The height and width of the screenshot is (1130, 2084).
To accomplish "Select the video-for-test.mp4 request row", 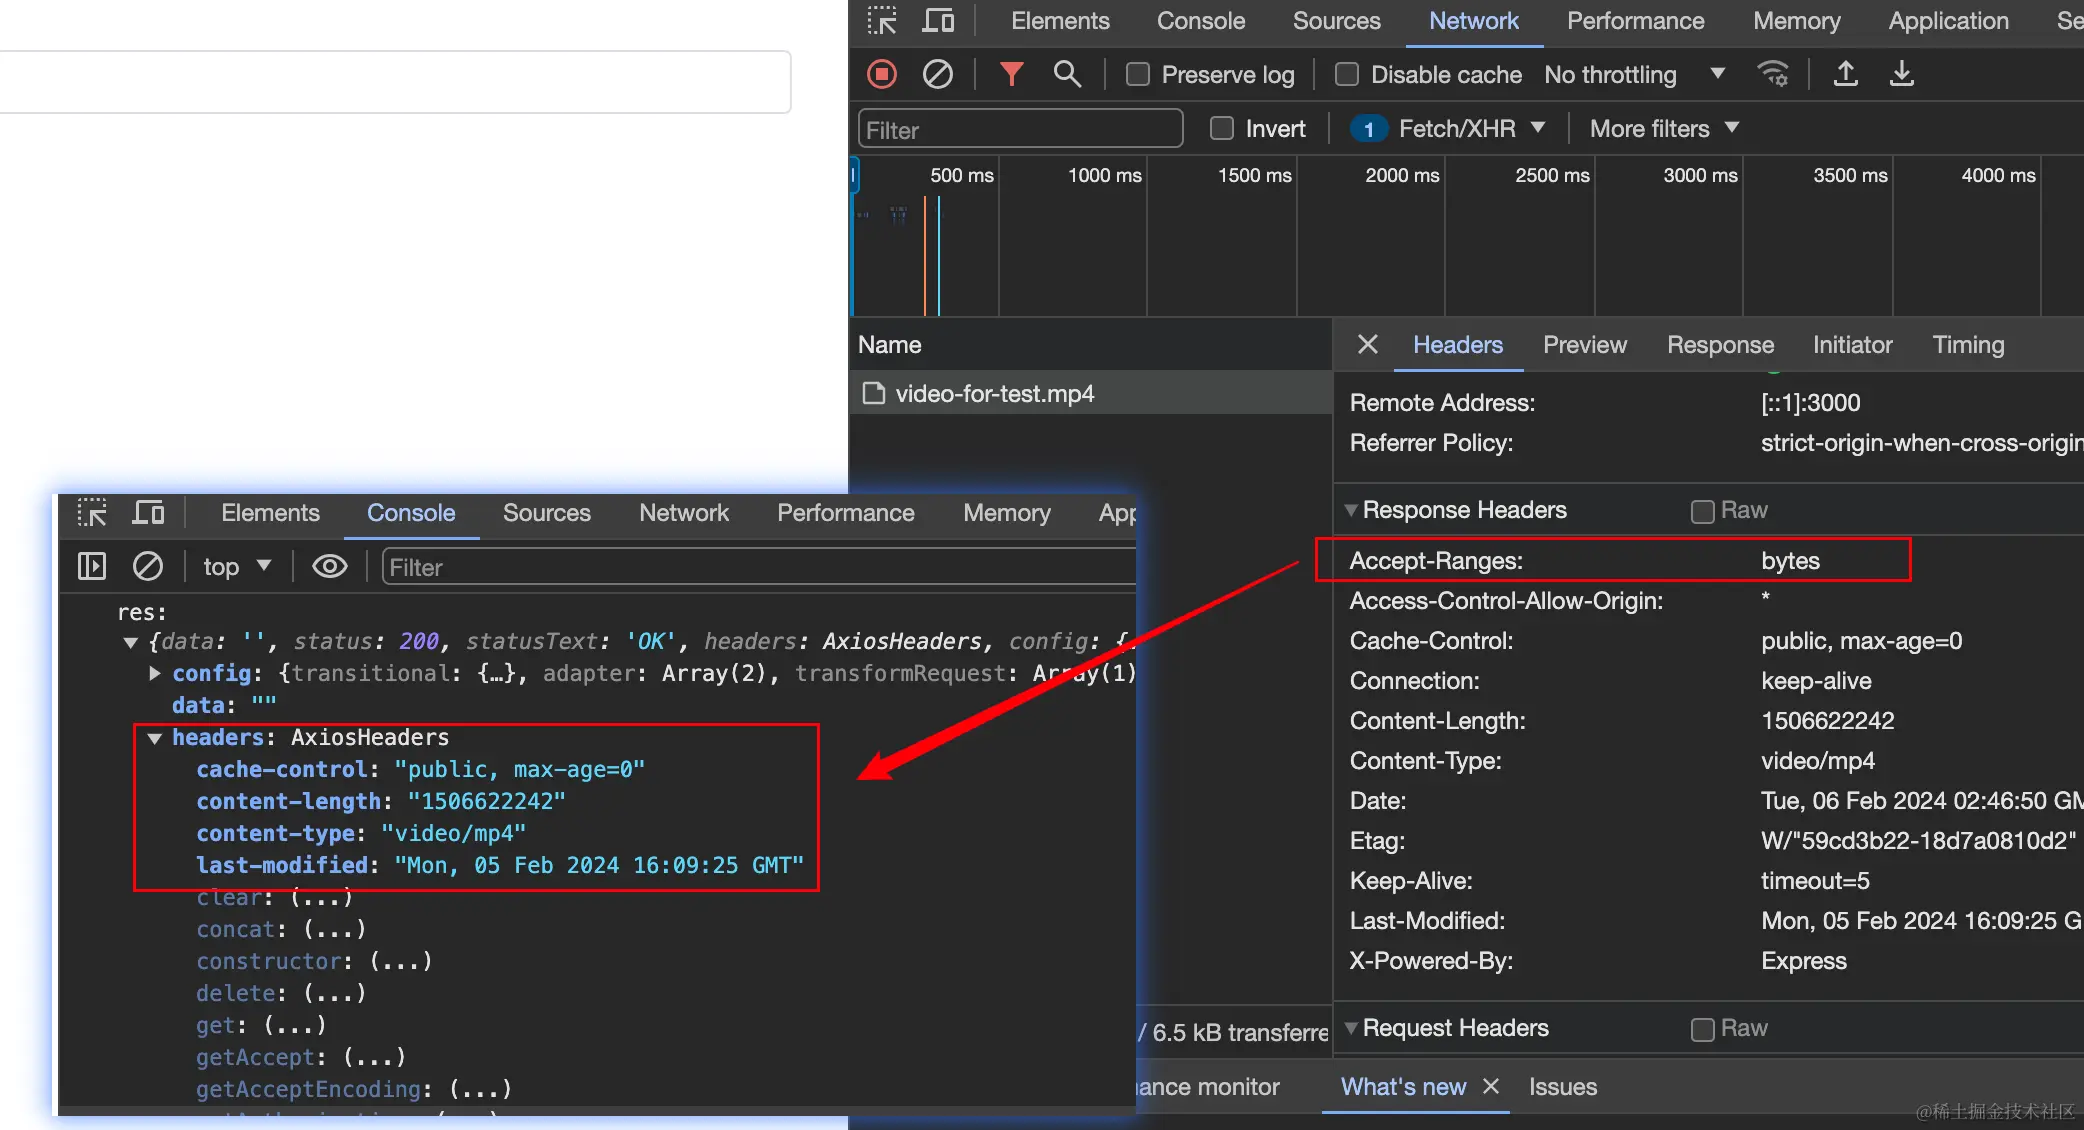I will pos(1090,393).
